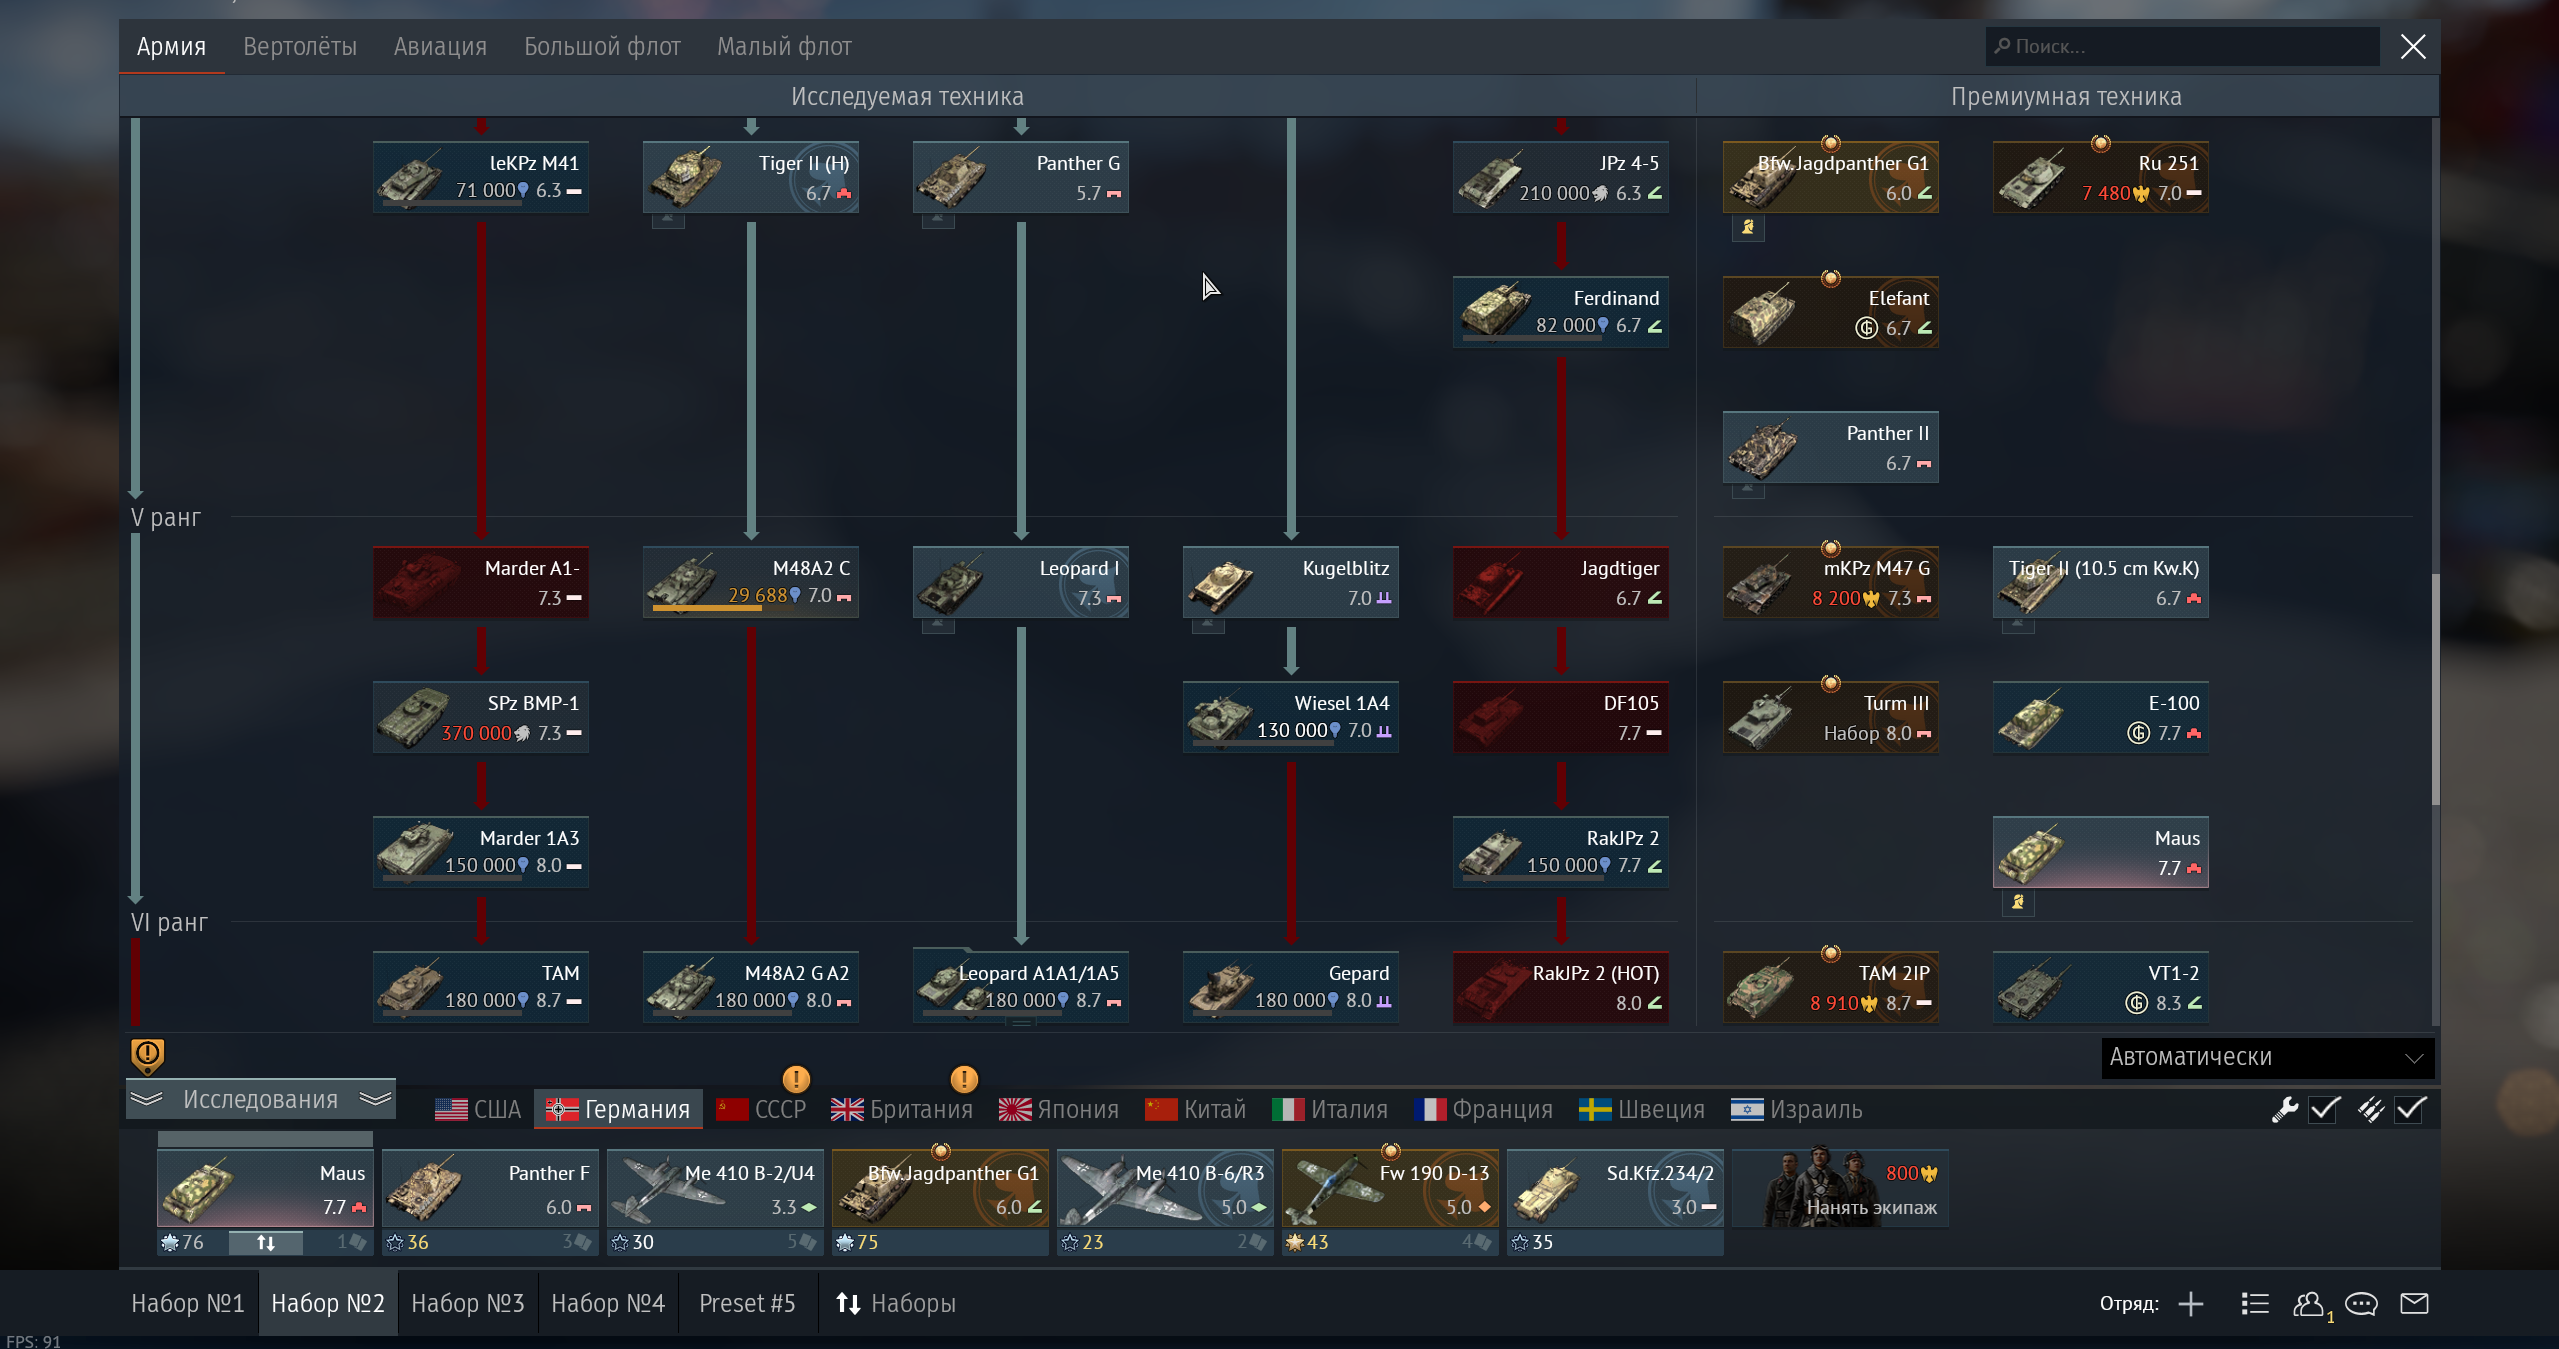This screenshot has width=2559, height=1349.
Task: Select the Китай nation
Action: tap(1195, 1110)
